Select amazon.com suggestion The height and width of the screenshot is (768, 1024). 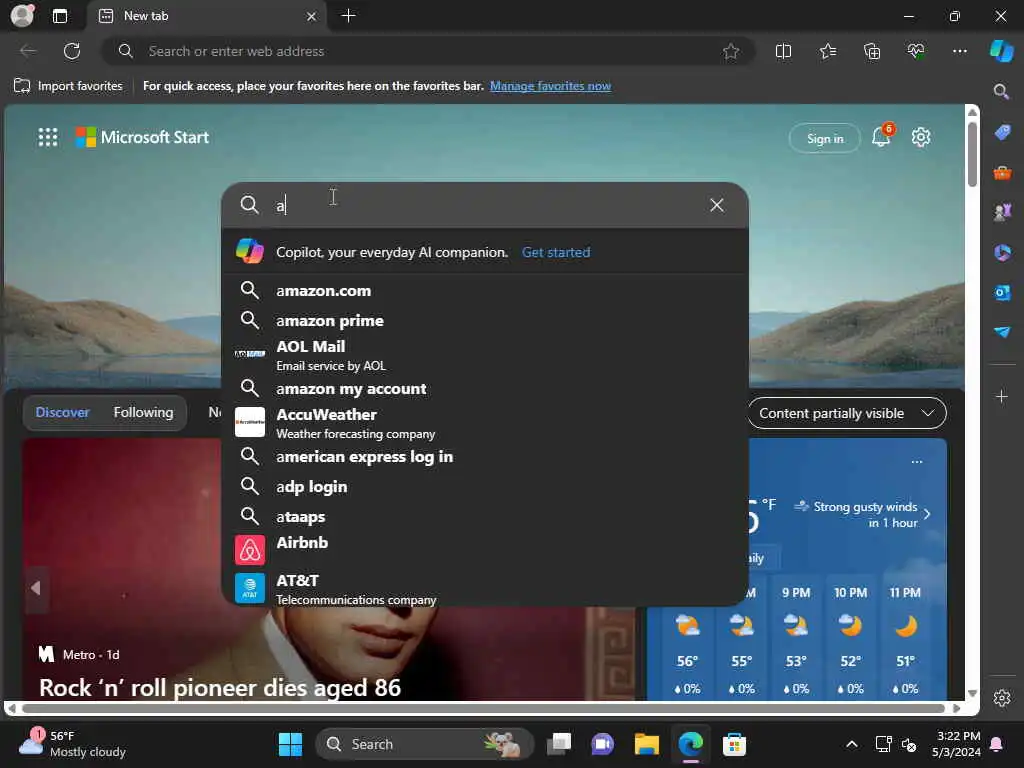(485, 291)
